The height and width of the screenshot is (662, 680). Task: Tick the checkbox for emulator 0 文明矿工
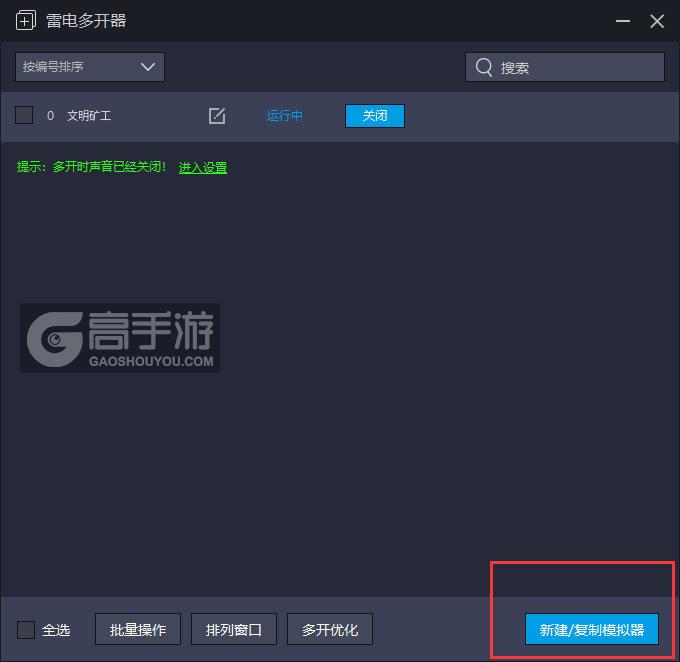(24, 115)
